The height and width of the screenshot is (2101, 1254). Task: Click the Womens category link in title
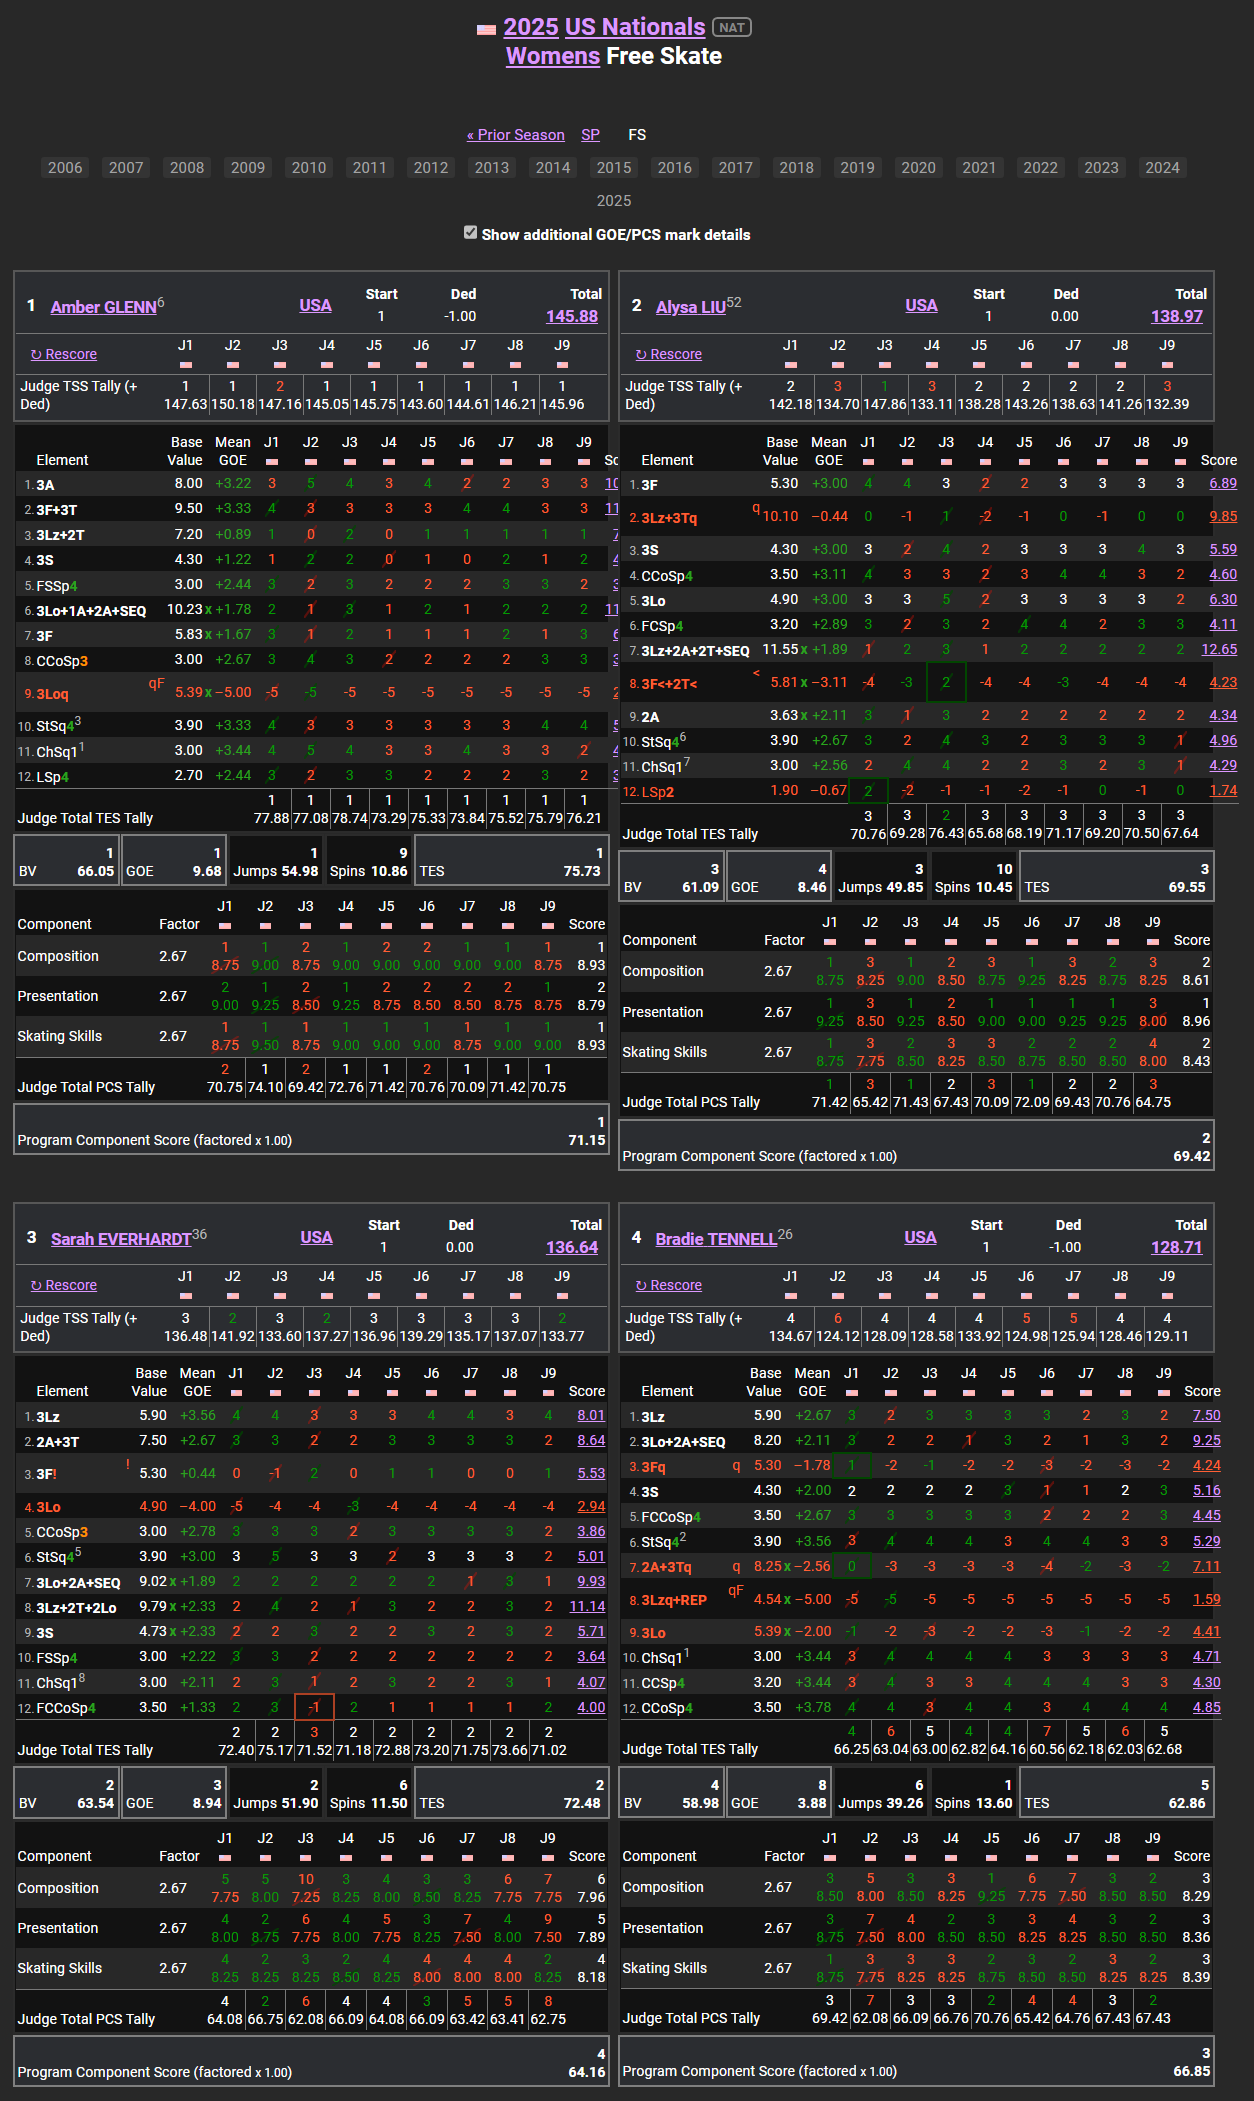(552, 56)
